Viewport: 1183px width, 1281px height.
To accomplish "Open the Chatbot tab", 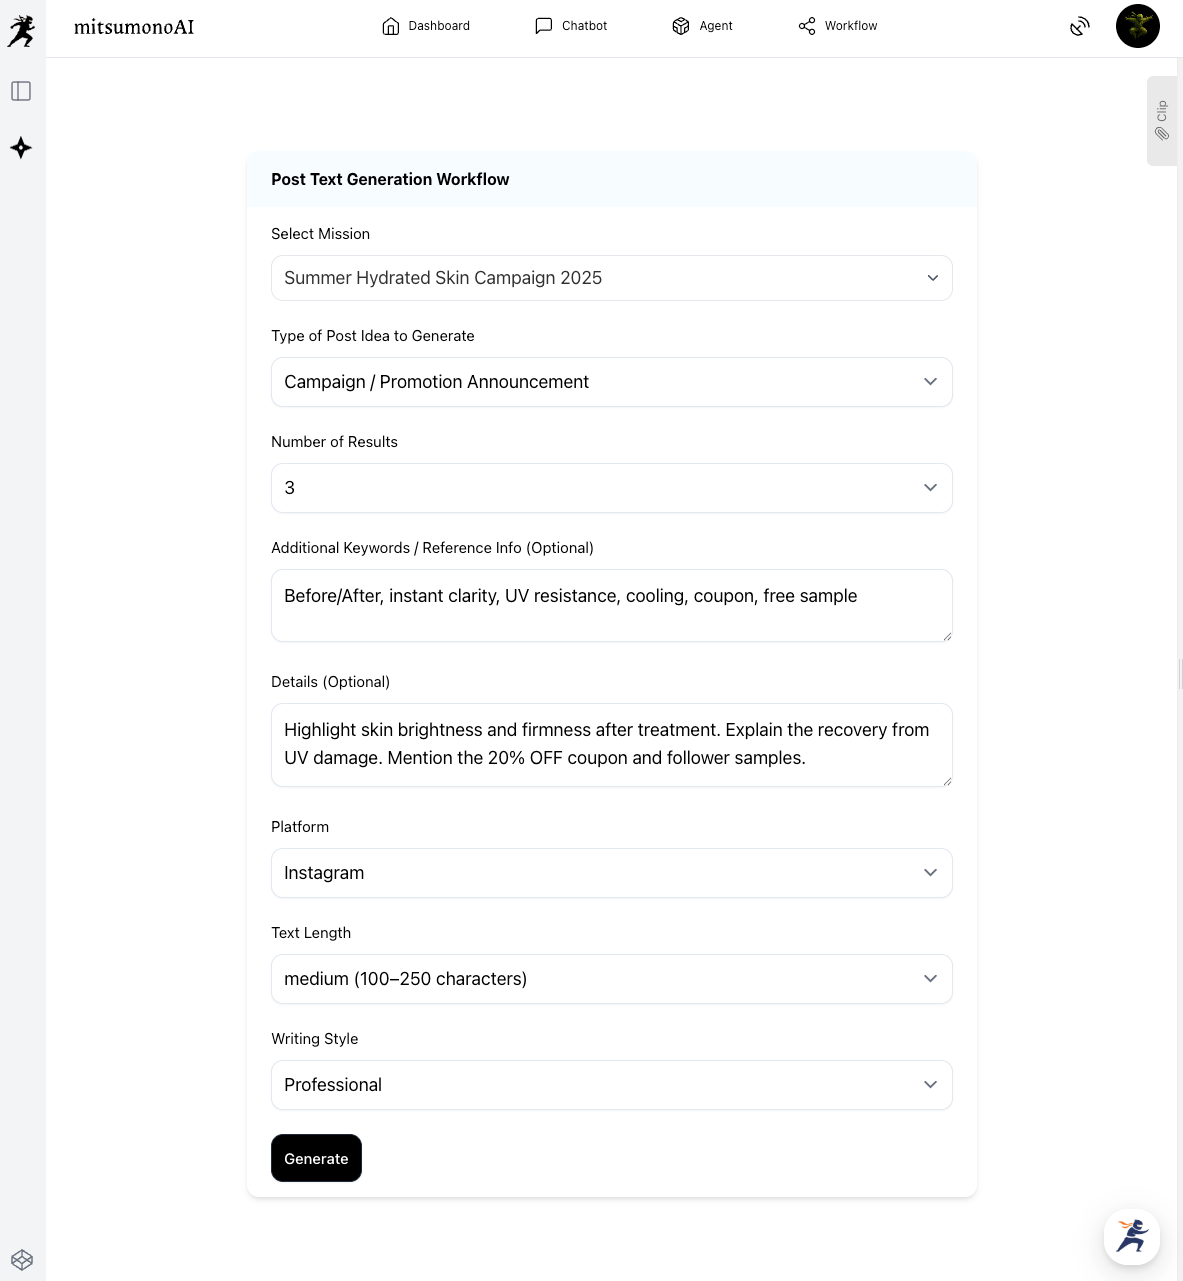I will click(x=571, y=26).
